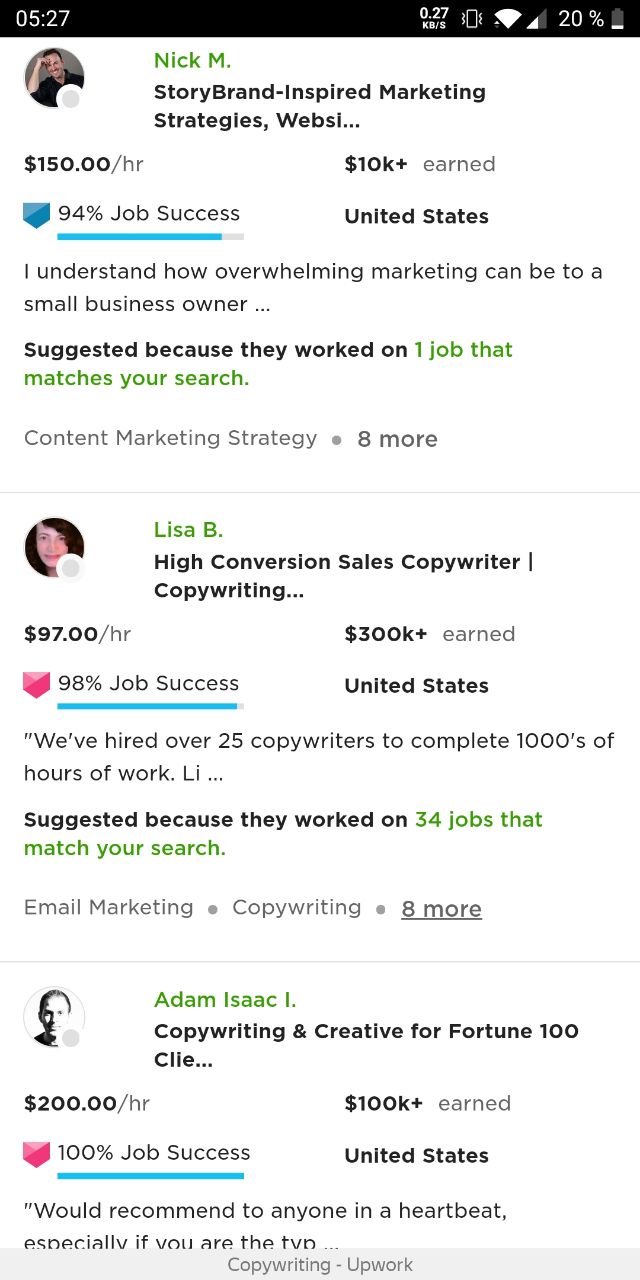The image size is (640, 1280).
Task: Tap Adam Isaac I.'s pink job success badge
Action: (36, 1155)
